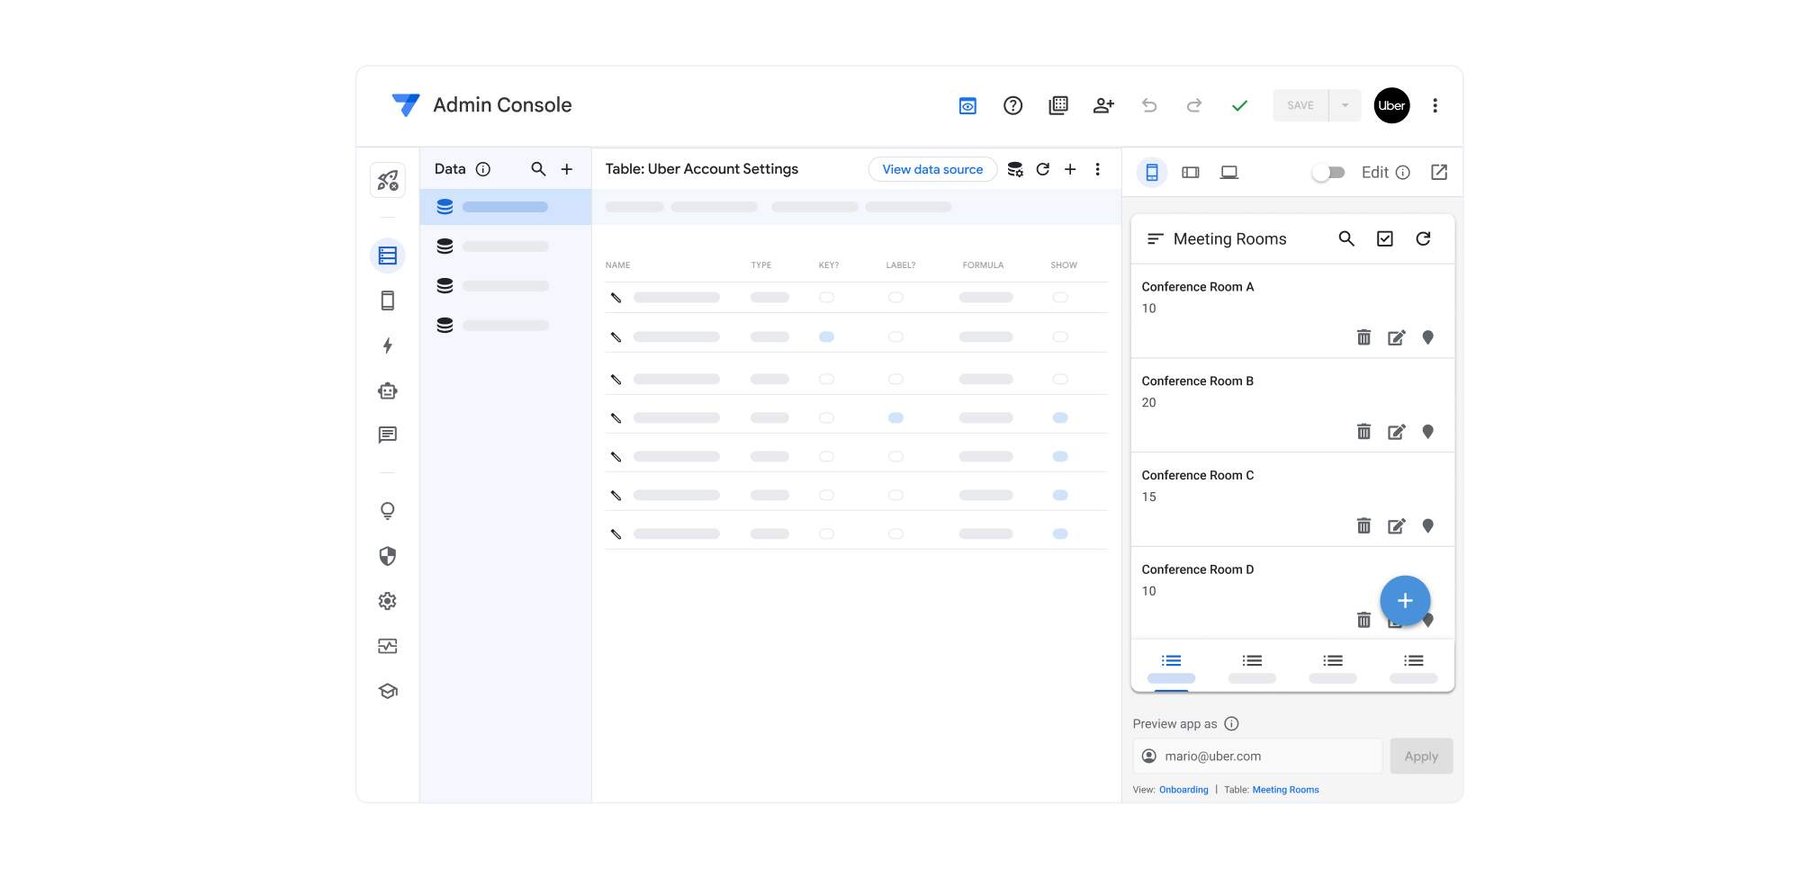Screen dimensions: 1800x887
Task: Open the Security shield icon
Action: pyautogui.click(x=387, y=556)
